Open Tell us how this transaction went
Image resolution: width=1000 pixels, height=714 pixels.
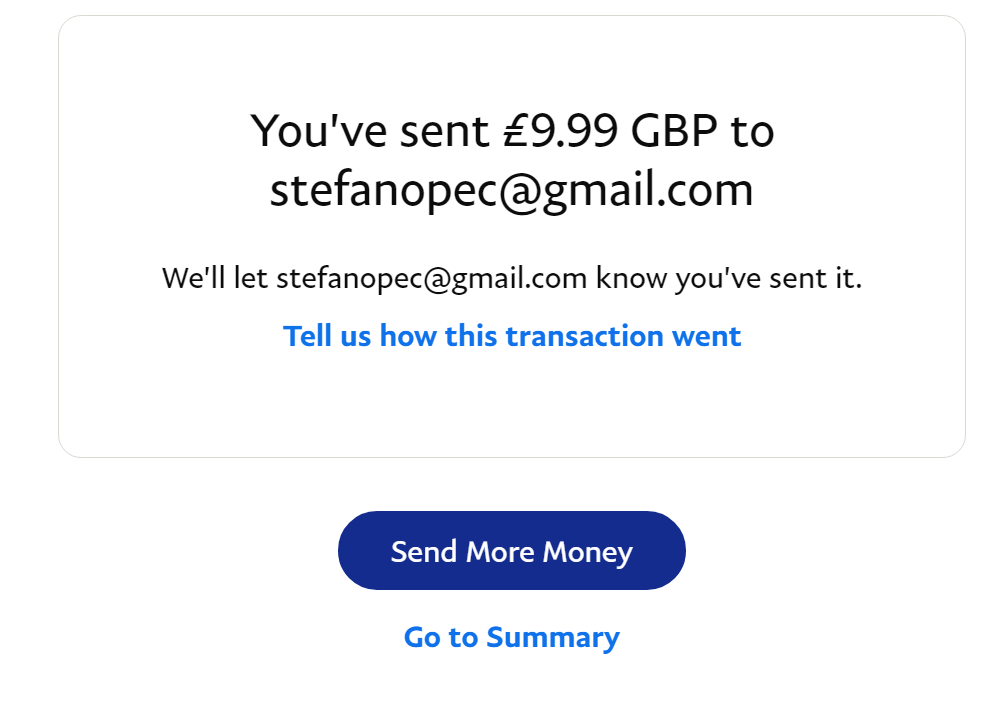[x=512, y=336]
